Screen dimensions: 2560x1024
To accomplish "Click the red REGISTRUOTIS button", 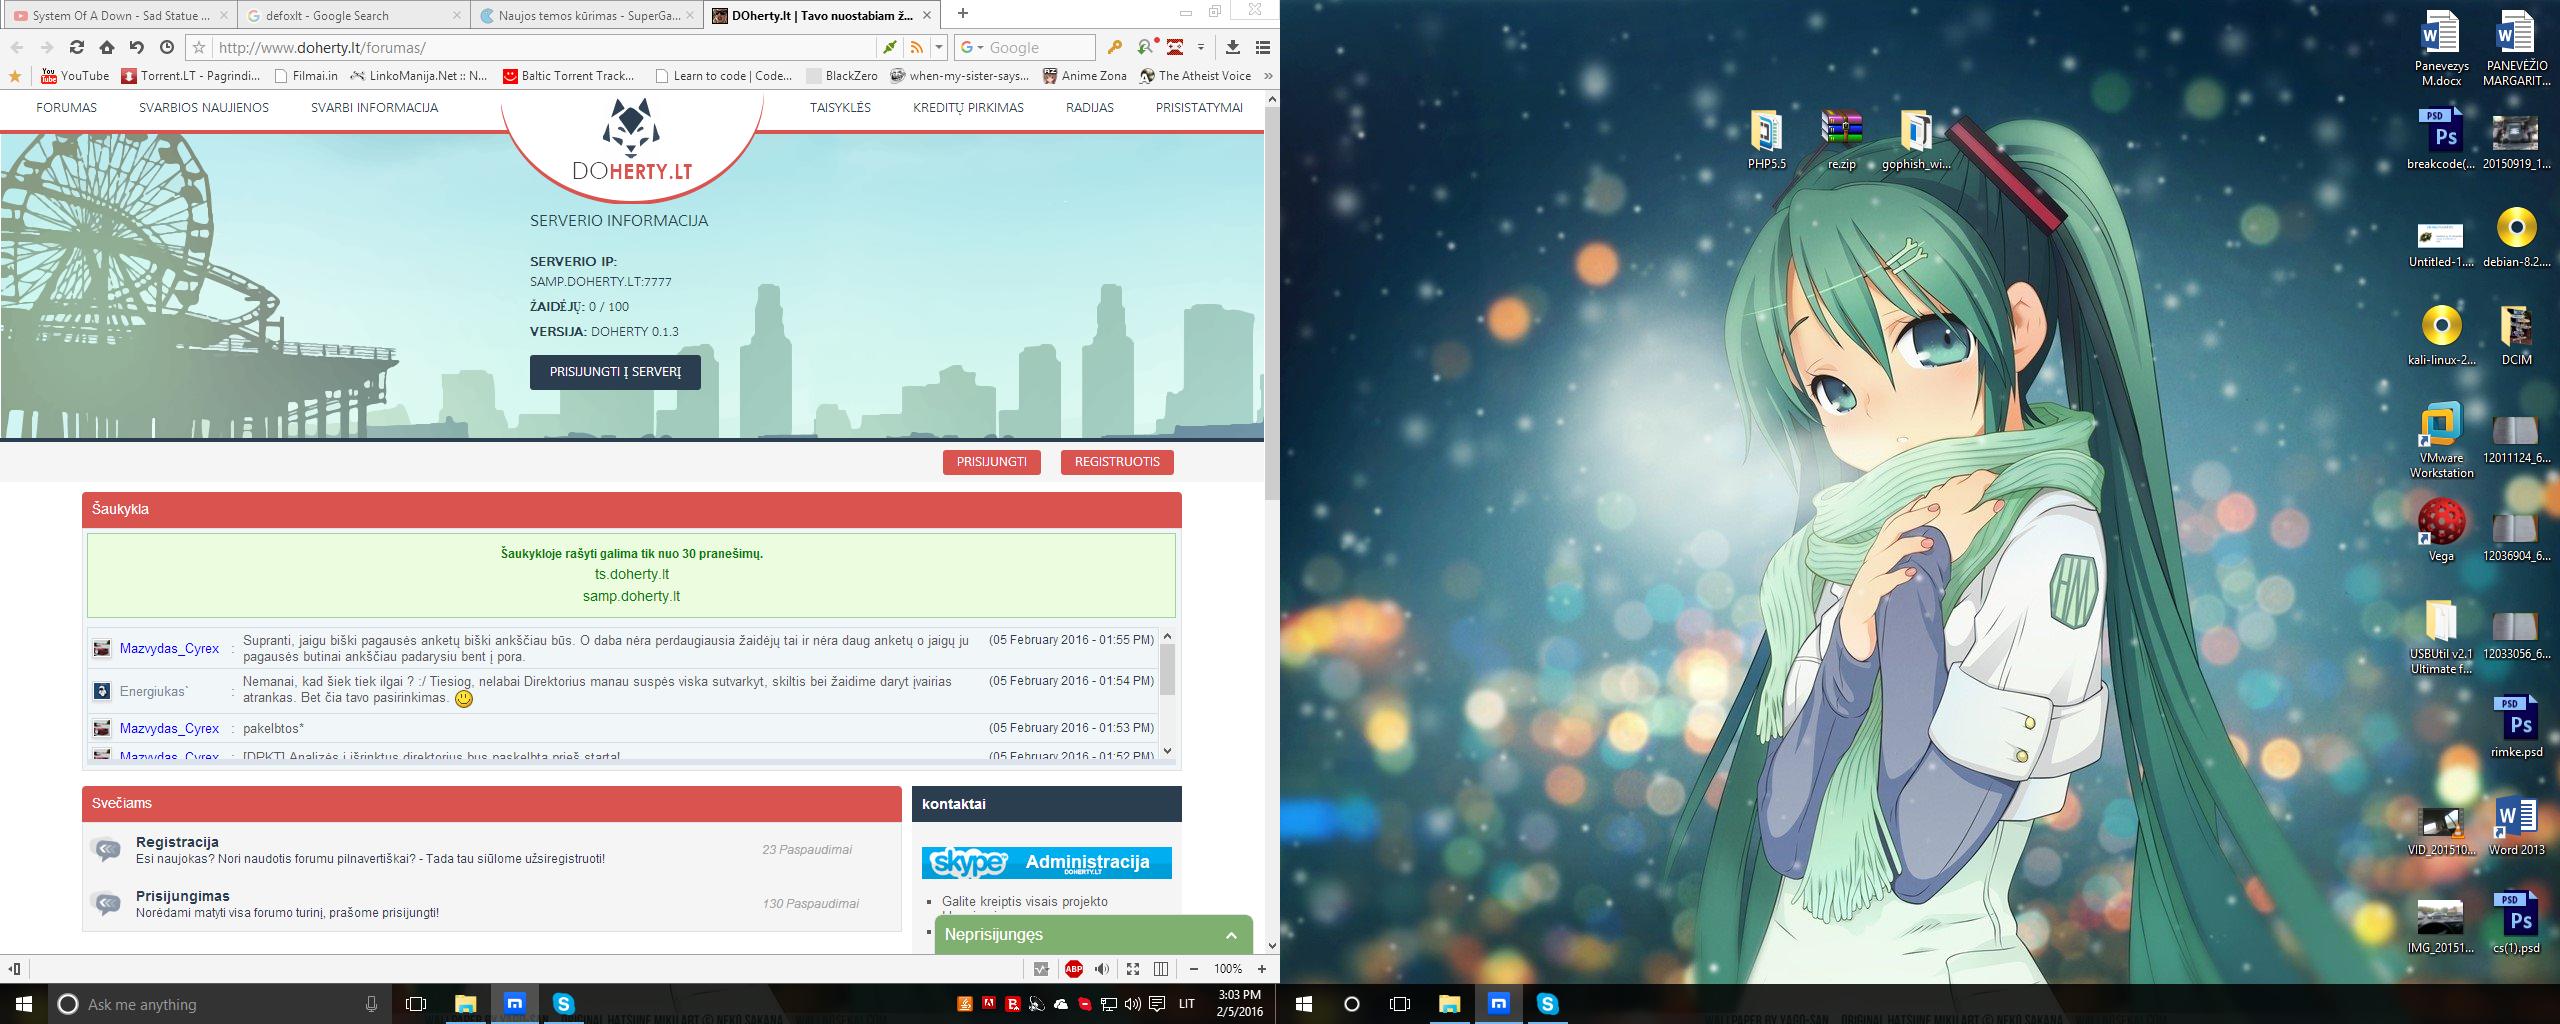I will [1117, 462].
